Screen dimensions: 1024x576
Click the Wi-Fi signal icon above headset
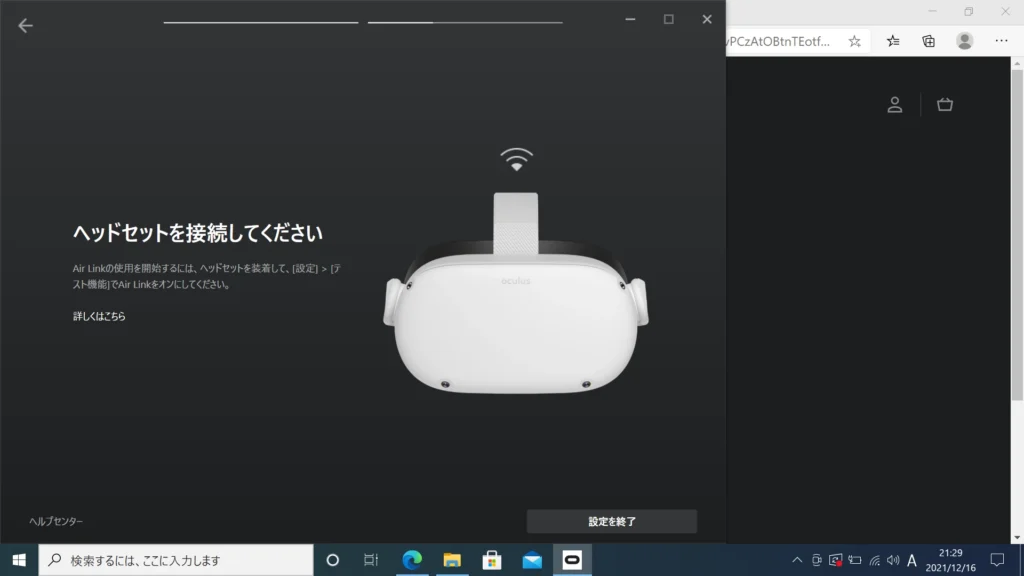517,159
